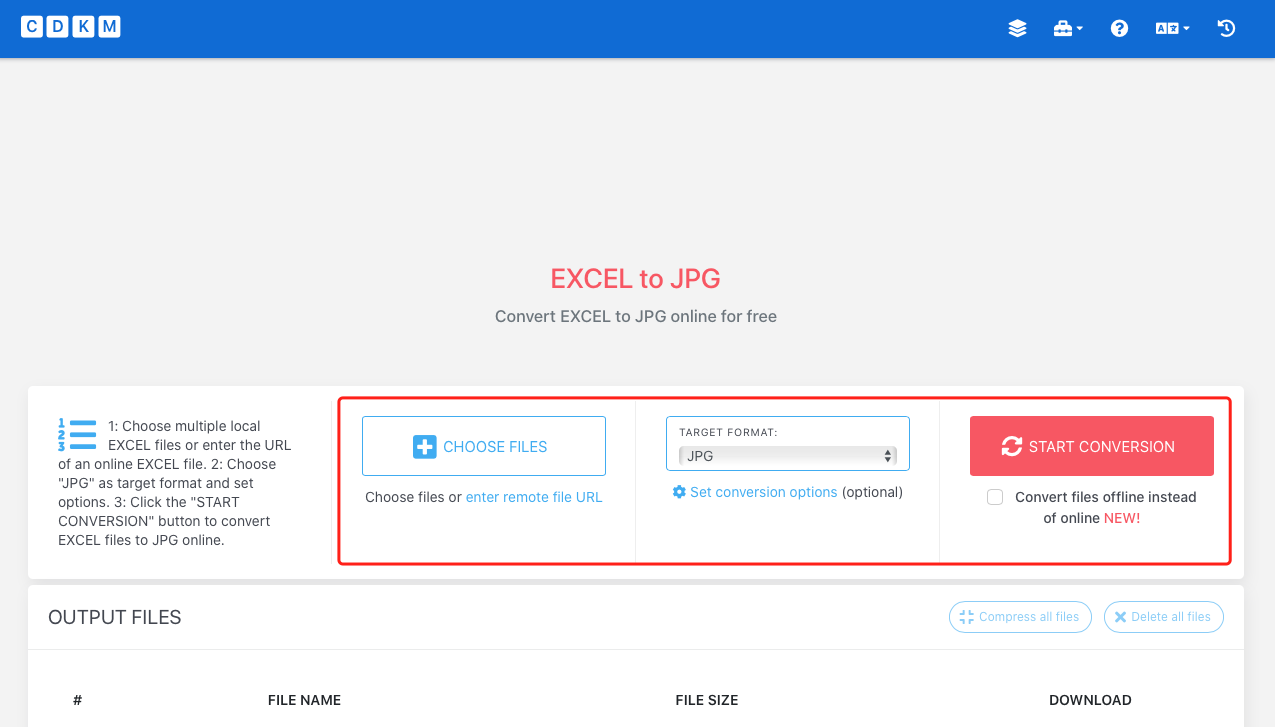Viewport: 1275px width, 727px height.
Task: Click the help question mark icon
Action: click(1118, 28)
